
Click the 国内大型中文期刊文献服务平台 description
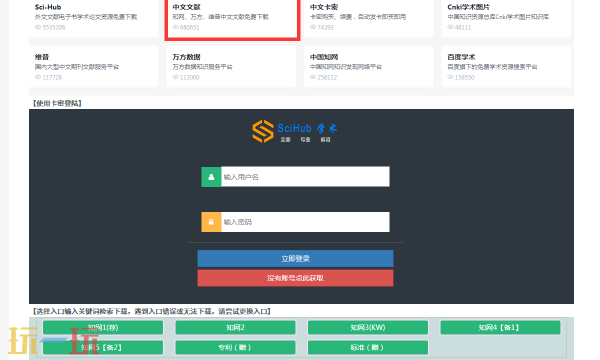point(77,67)
